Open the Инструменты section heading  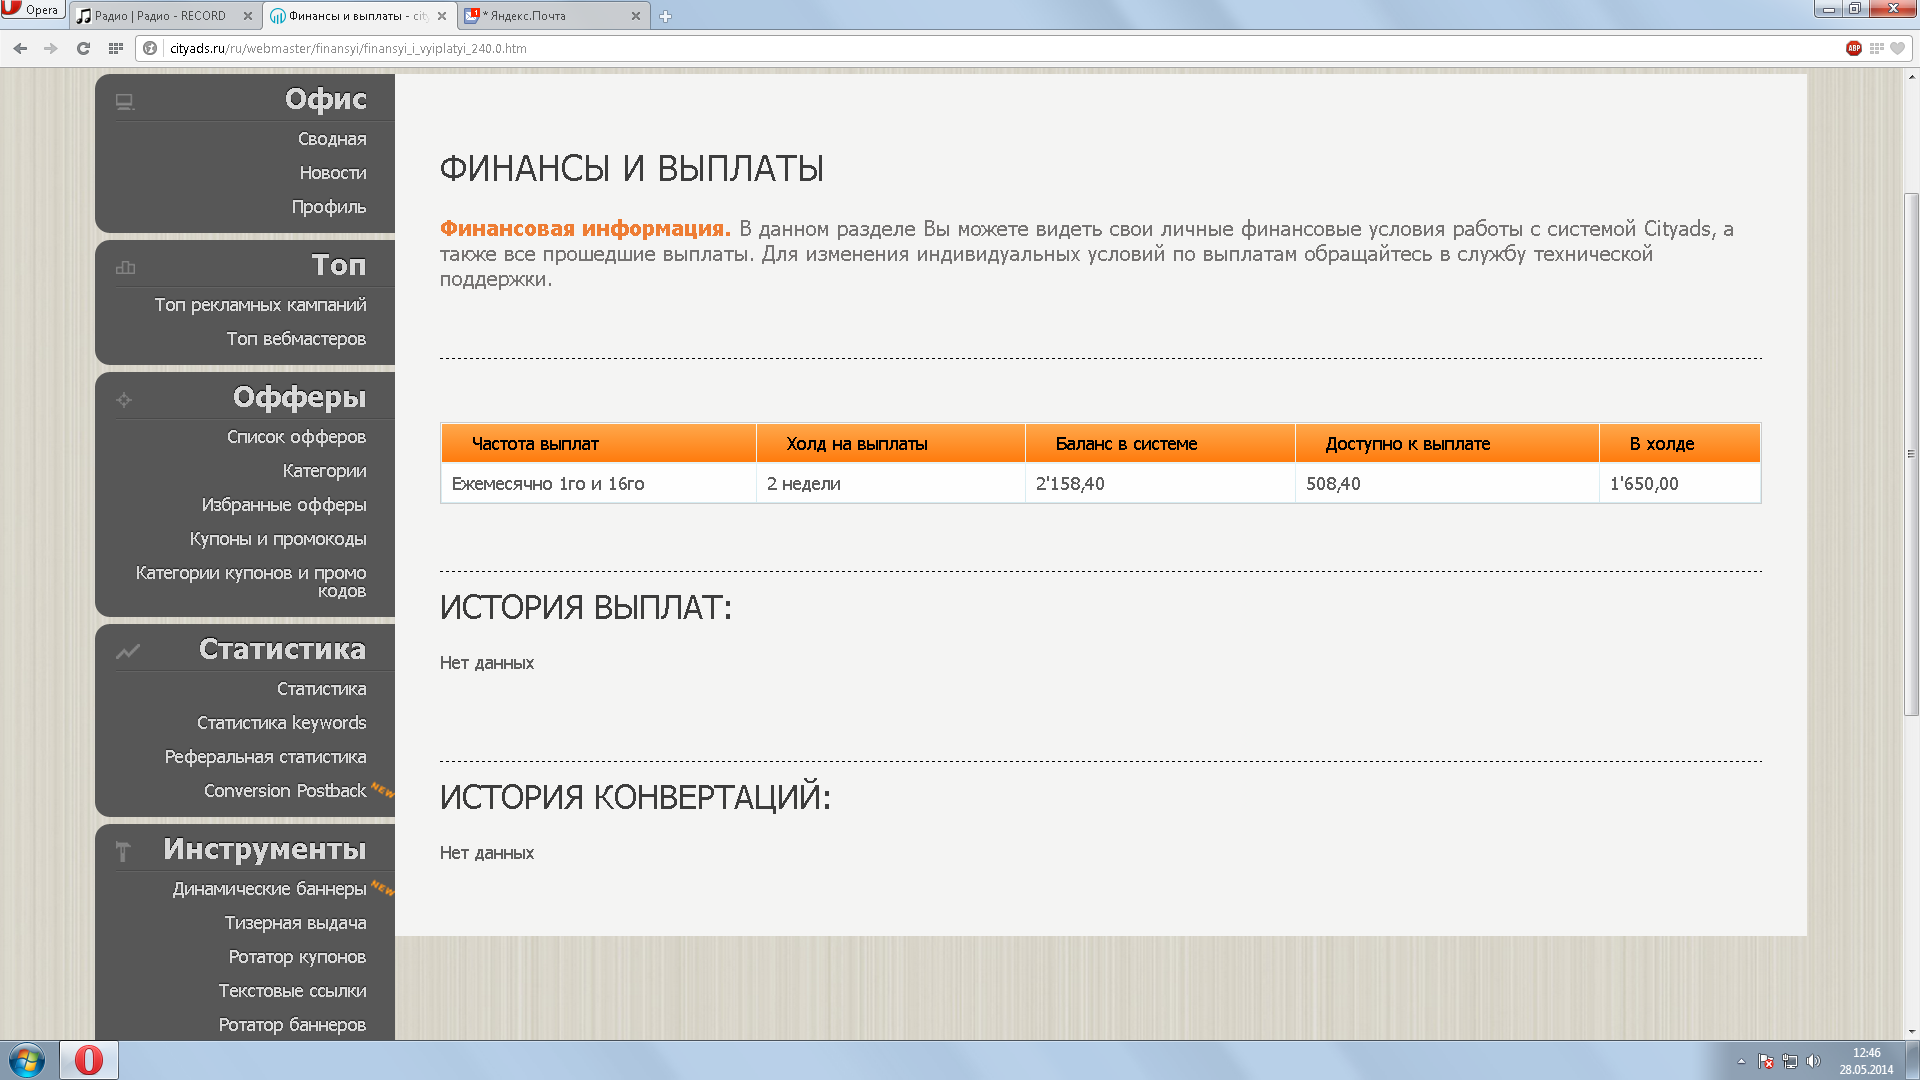point(265,849)
